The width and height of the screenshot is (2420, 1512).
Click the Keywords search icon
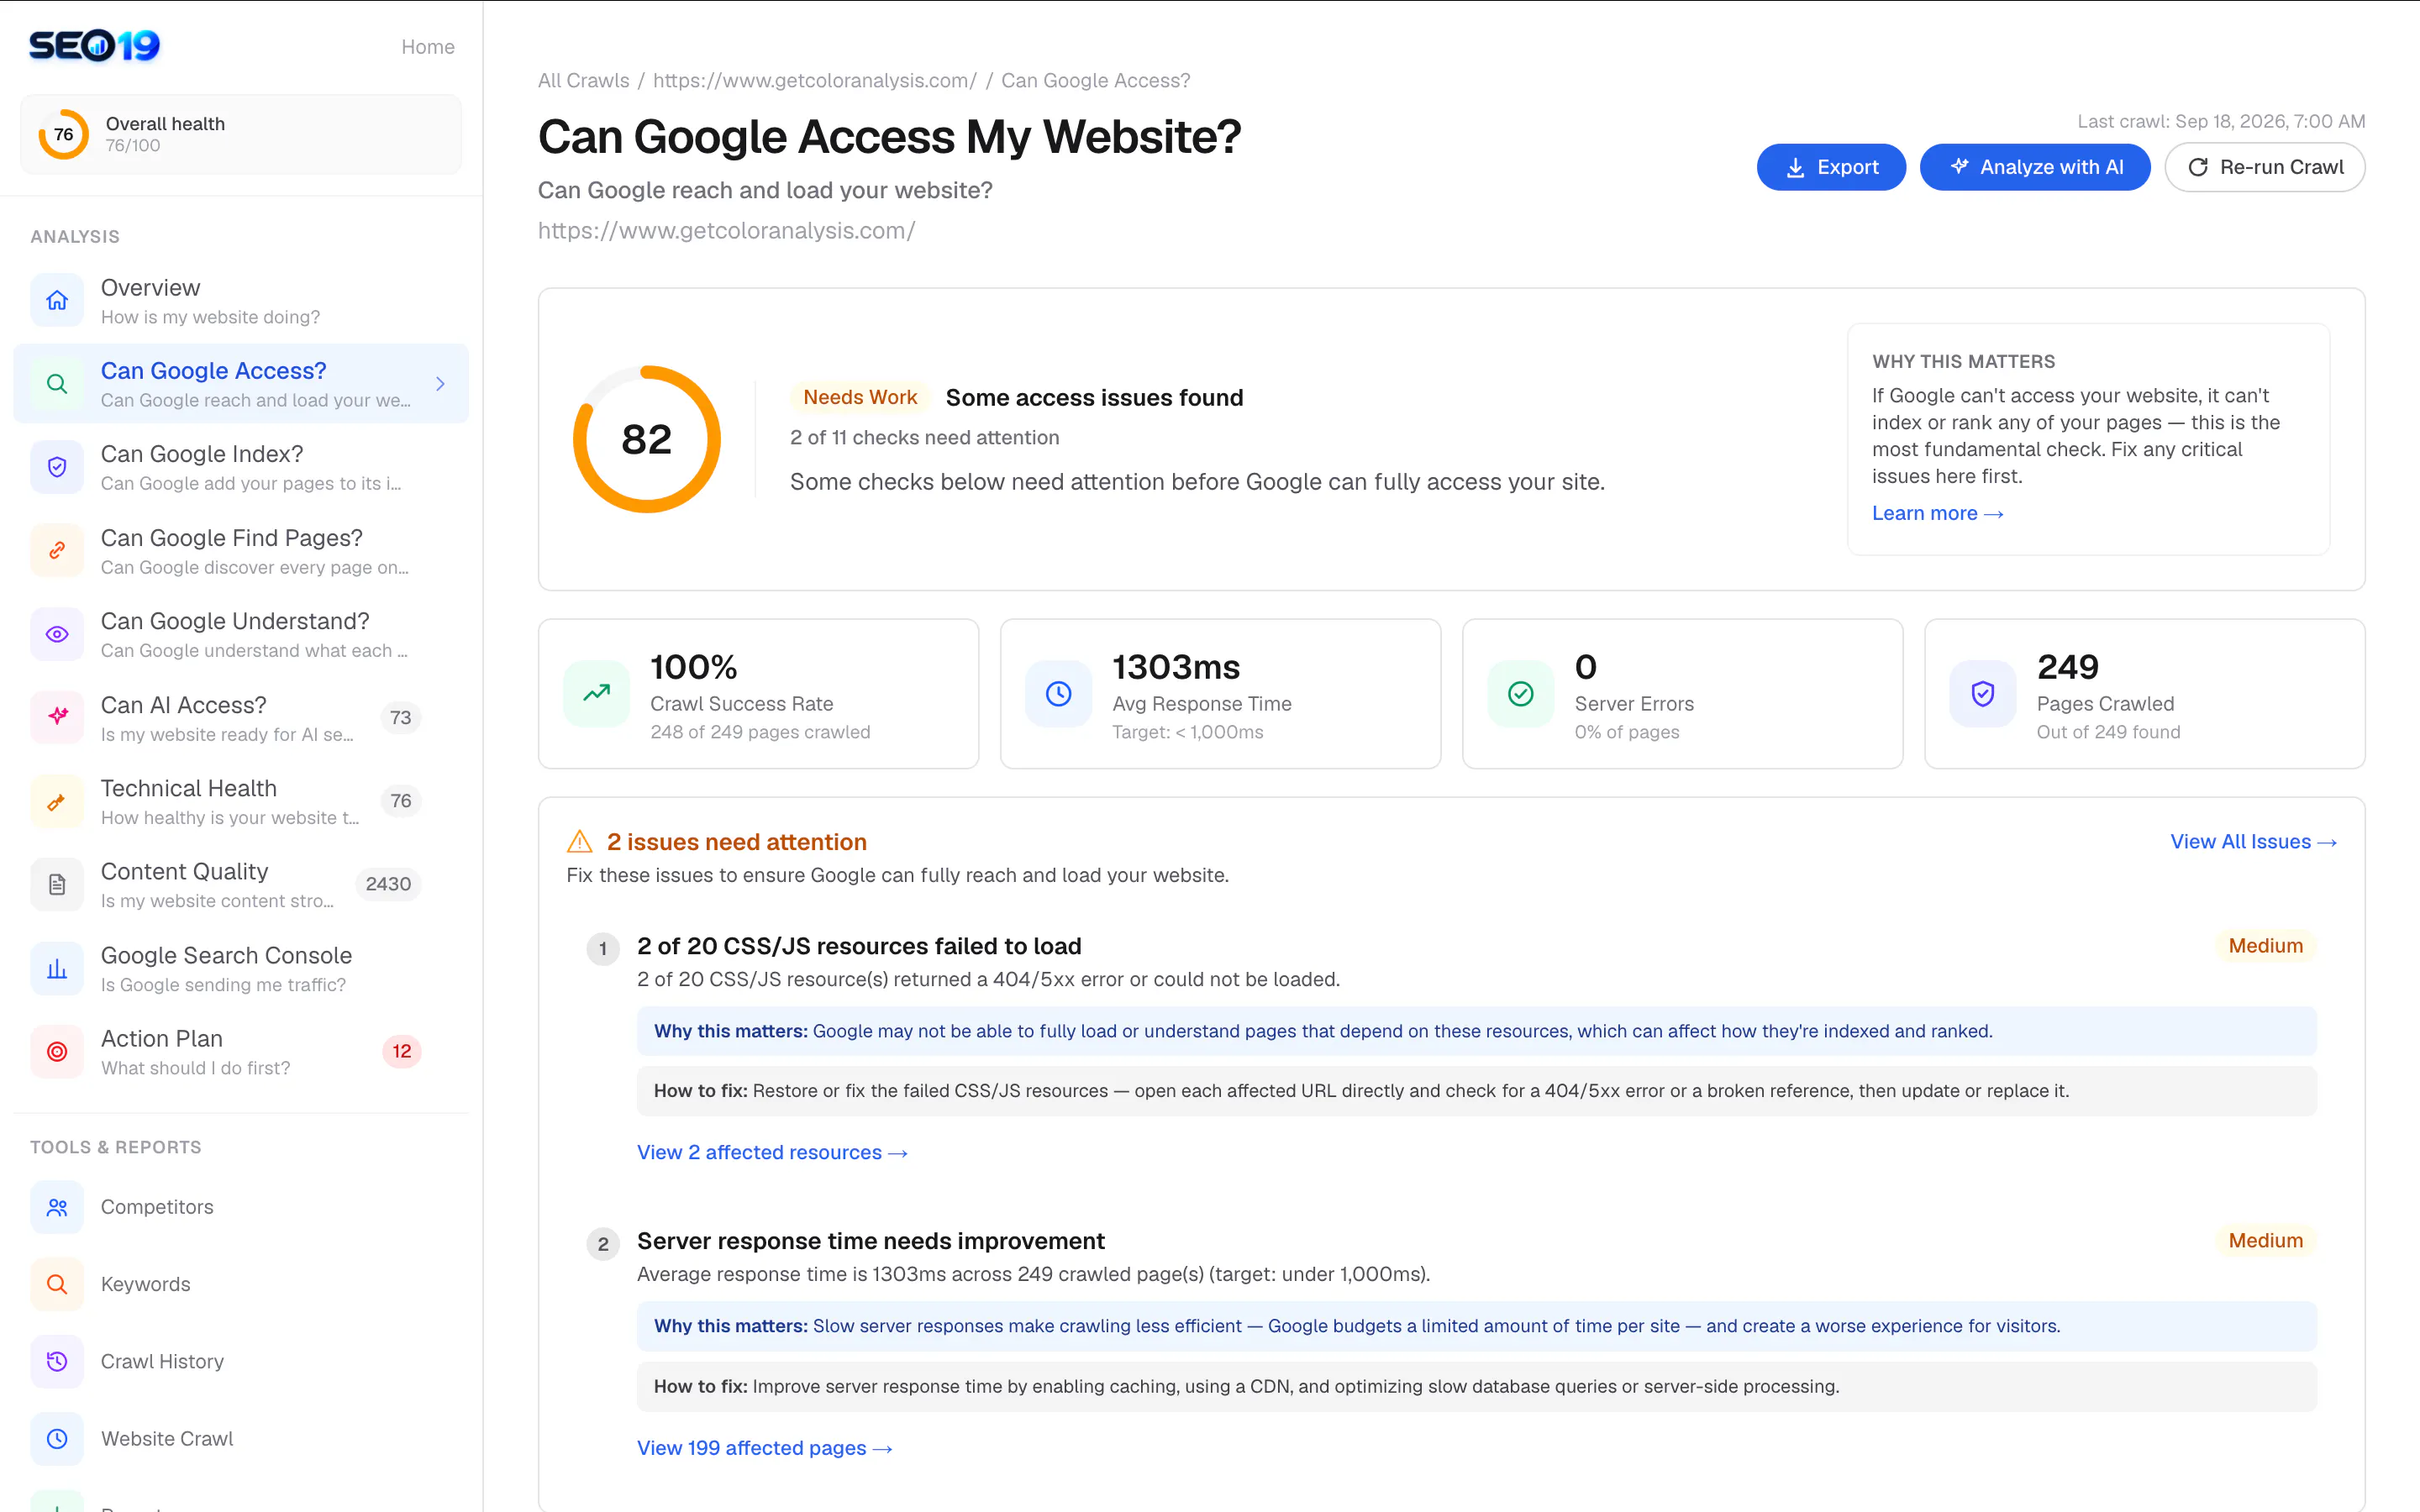57,1284
